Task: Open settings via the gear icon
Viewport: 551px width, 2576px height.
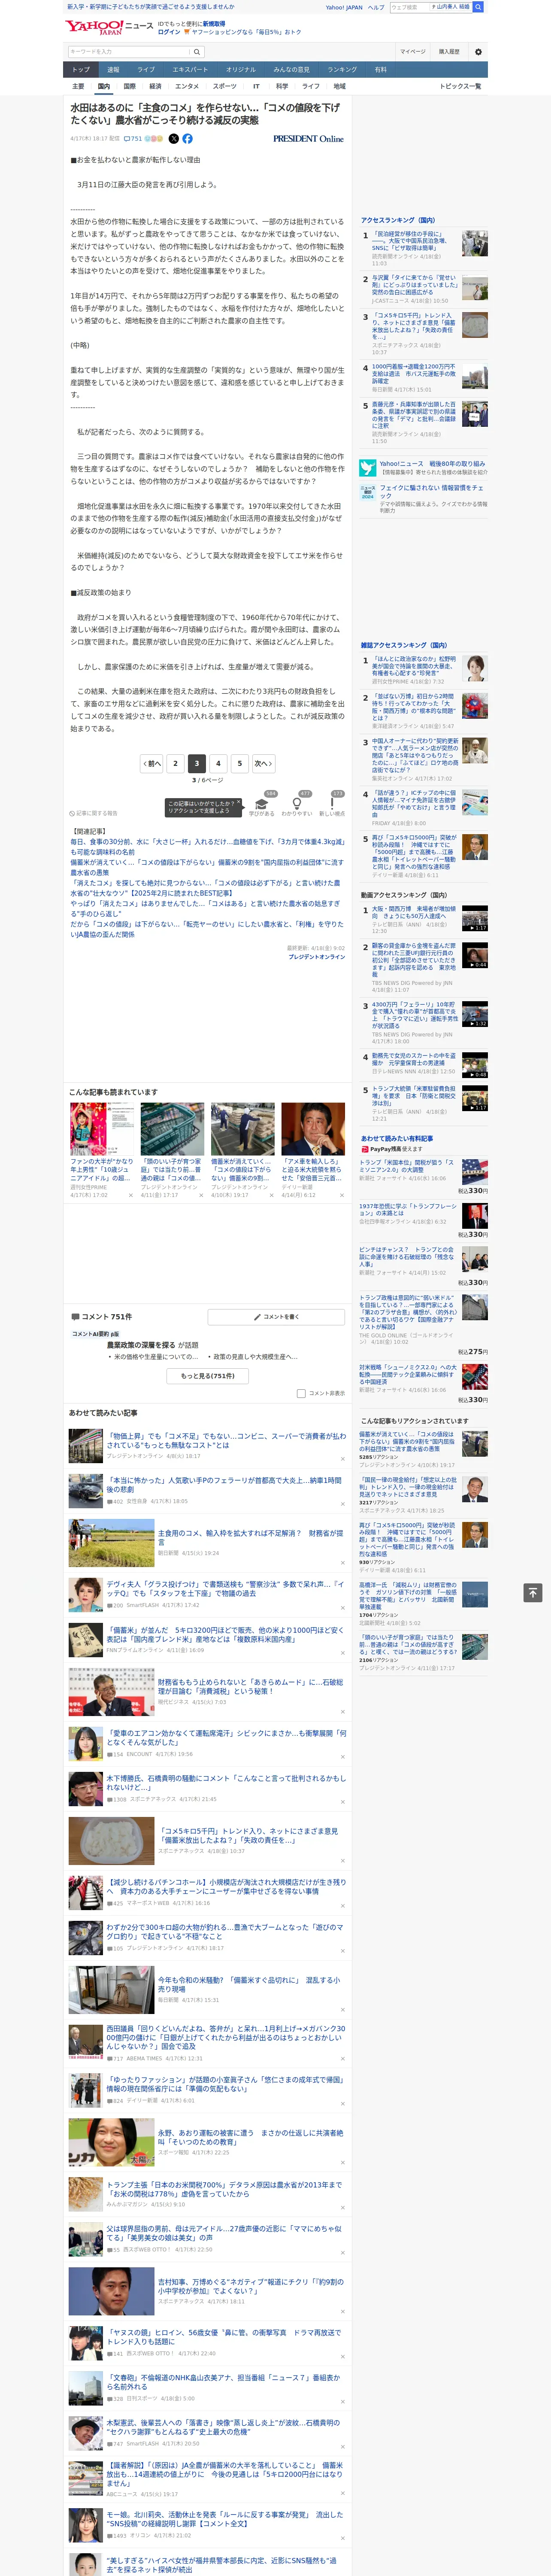Action: pyautogui.click(x=478, y=52)
